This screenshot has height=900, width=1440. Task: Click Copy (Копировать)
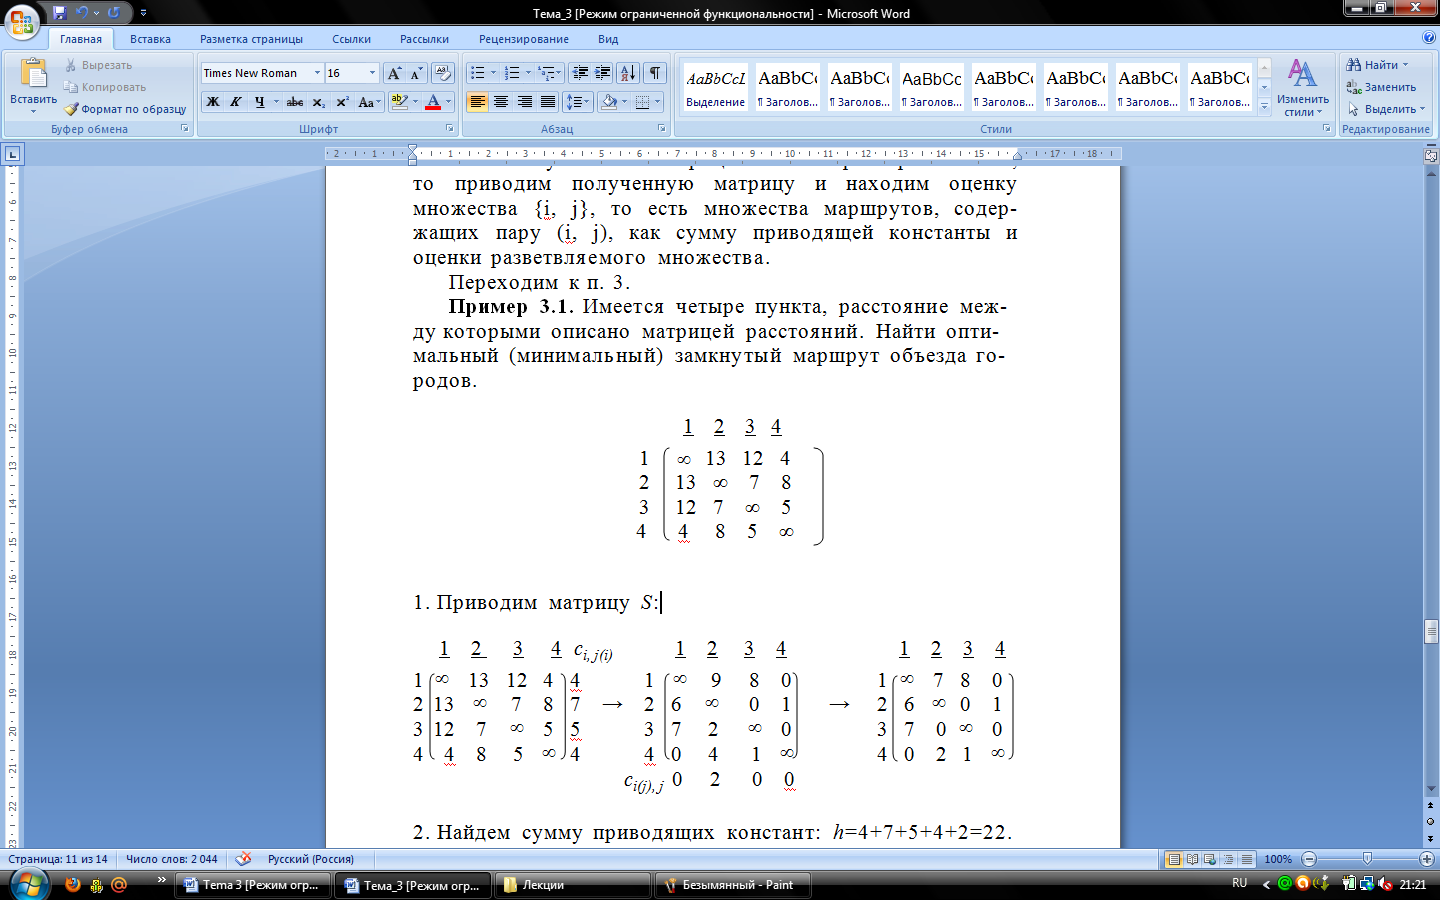pyautogui.click(x=105, y=87)
